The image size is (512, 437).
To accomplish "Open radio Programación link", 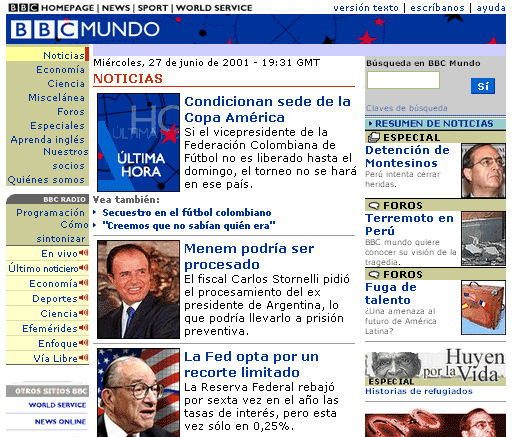I will point(50,212).
